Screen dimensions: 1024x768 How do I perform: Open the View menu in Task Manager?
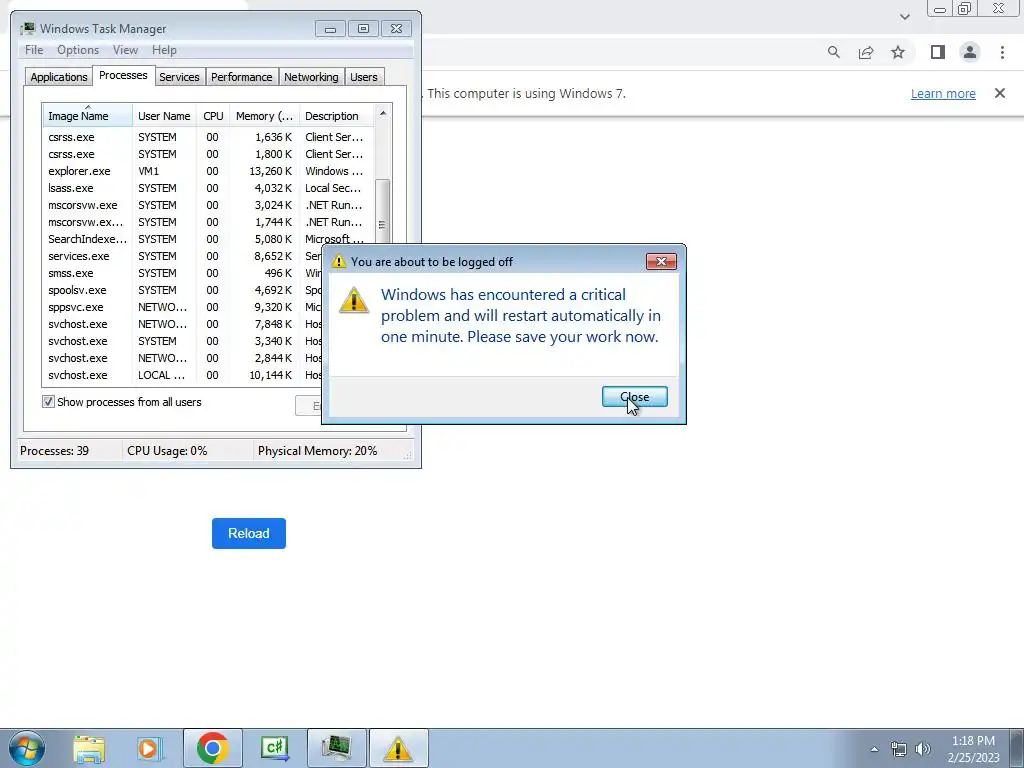click(125, 50)
